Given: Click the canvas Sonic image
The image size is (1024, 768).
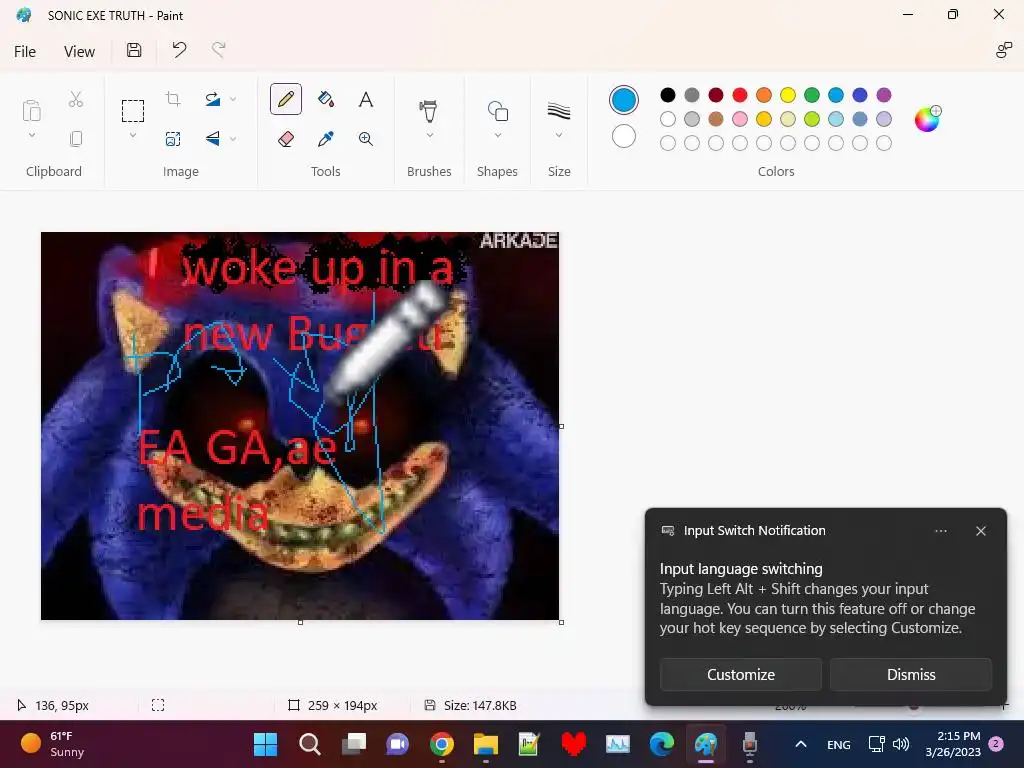Looking at the screenshot, I should (300, 426).
